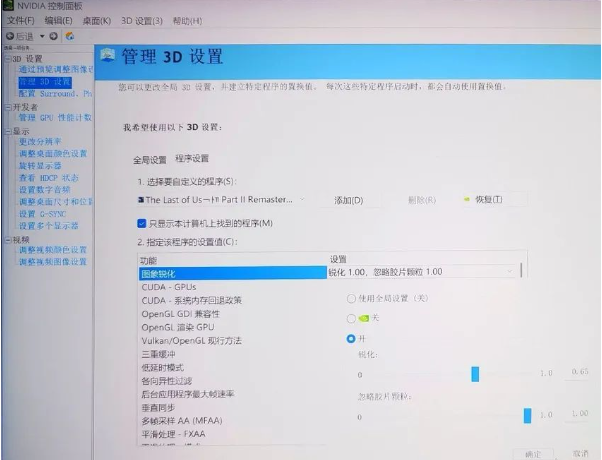Image resolution: width=602 pixels, height=460 pixels.
Task: Collapse the 开发者 tree node
Action: (8, 107)
